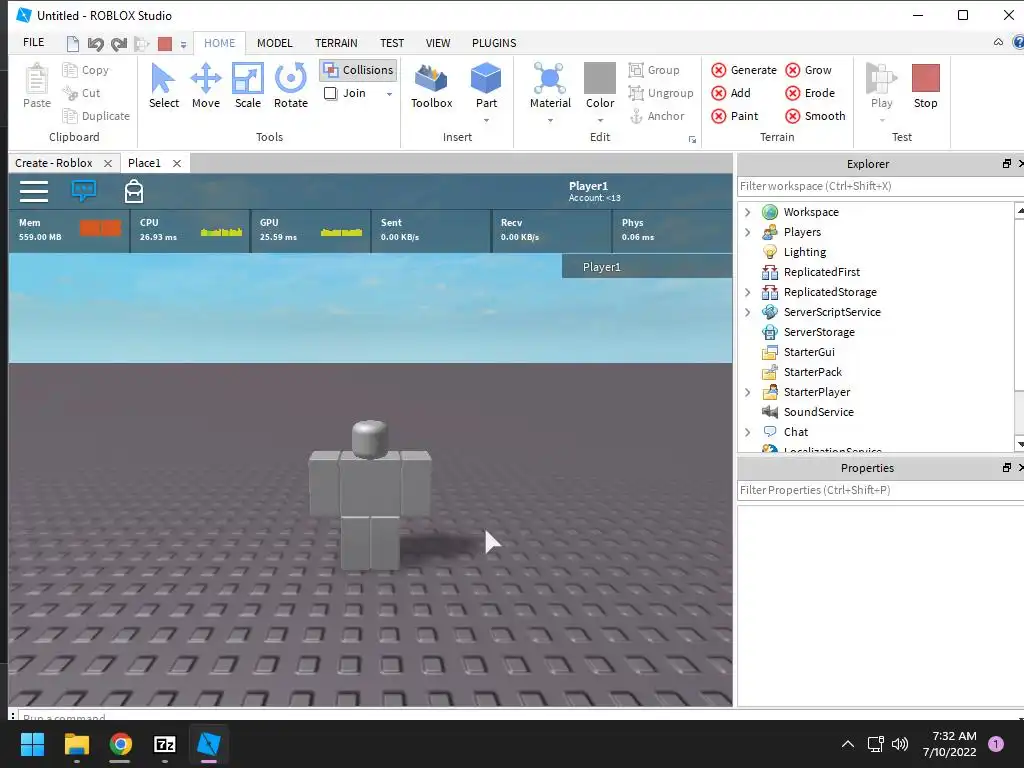The width and height of the screenshot is (1024, 768).
Task: Click the terrain Paint tool
Action: point(735,116)
